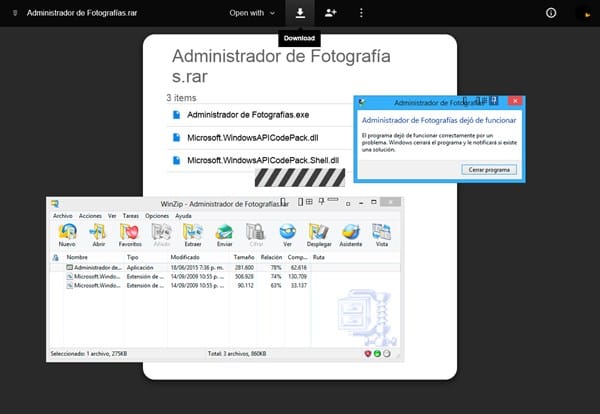
Task: Click the Desplegar icon in WinZip toolbar
Action: click(319, 234)
